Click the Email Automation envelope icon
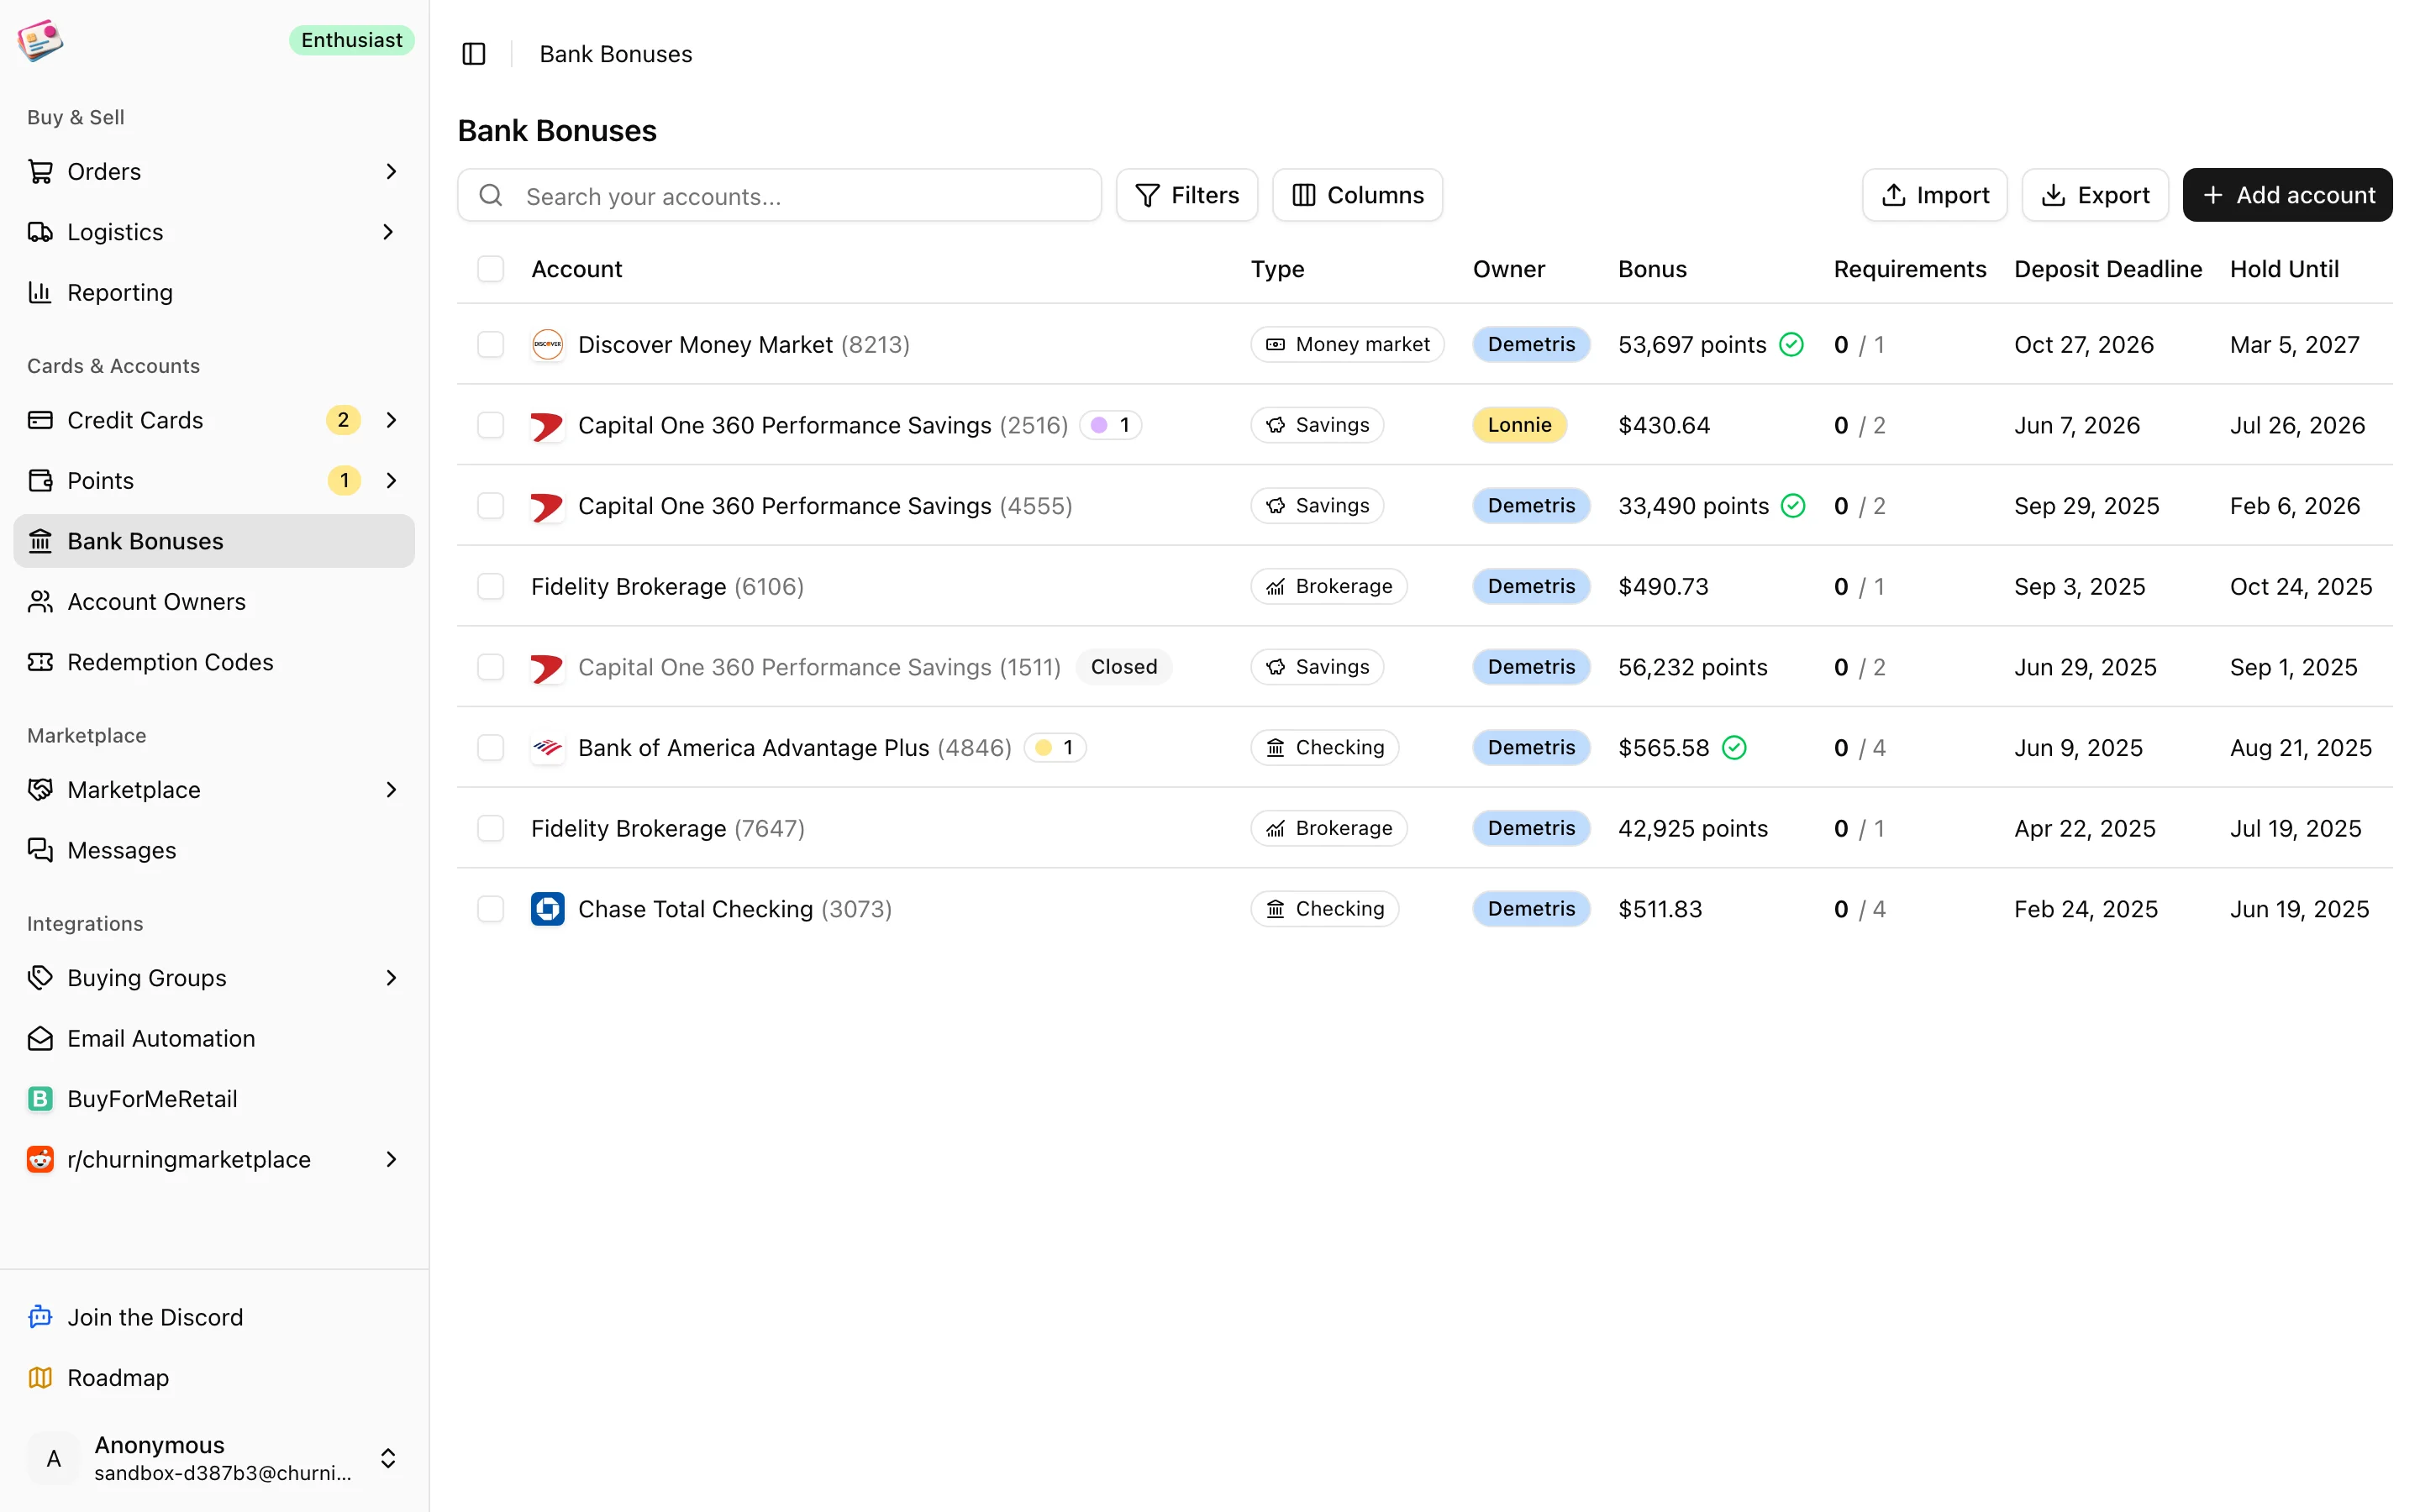Image resolution: width=2420 pixels, height=1512 pixels. pyautogui.click(x=40, y=1038)
